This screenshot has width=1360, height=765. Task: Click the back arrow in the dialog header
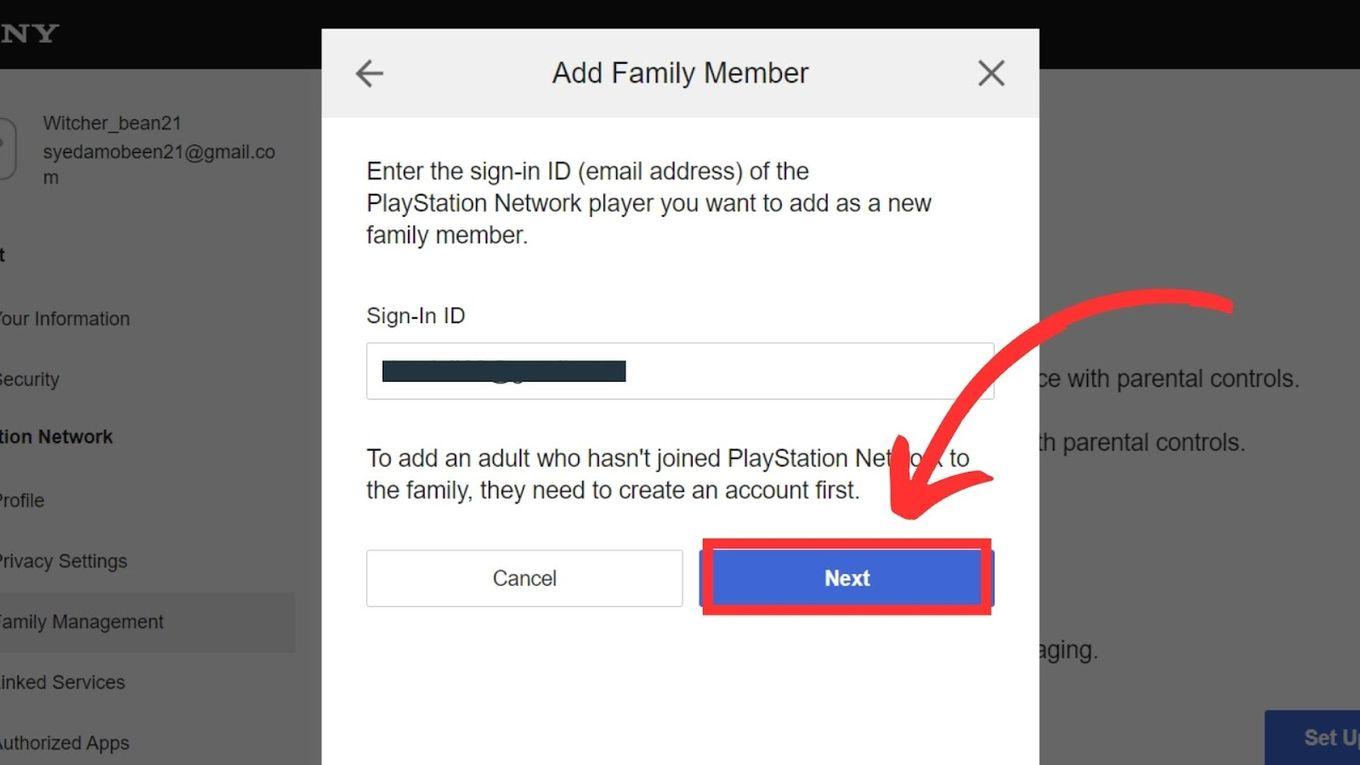[368, 72]
